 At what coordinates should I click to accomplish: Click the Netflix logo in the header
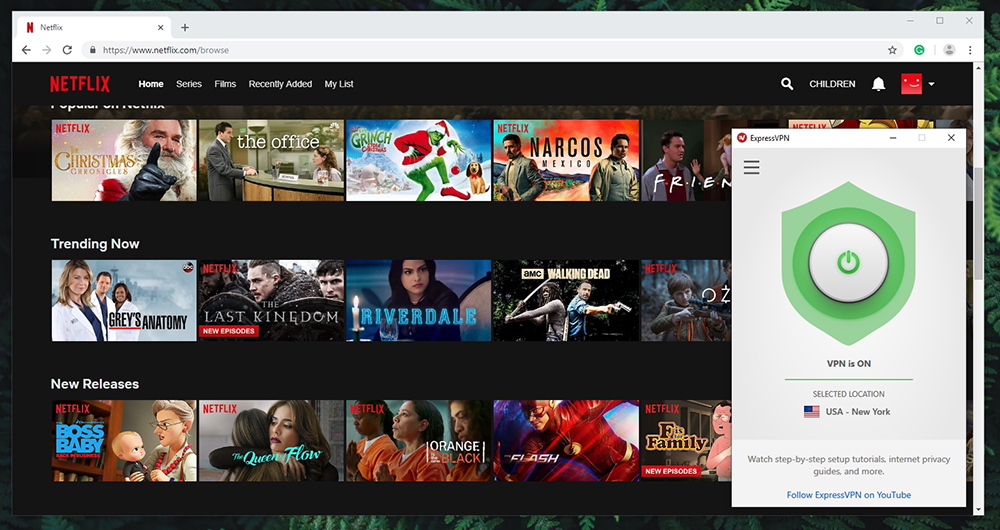[x=80, y=84]
